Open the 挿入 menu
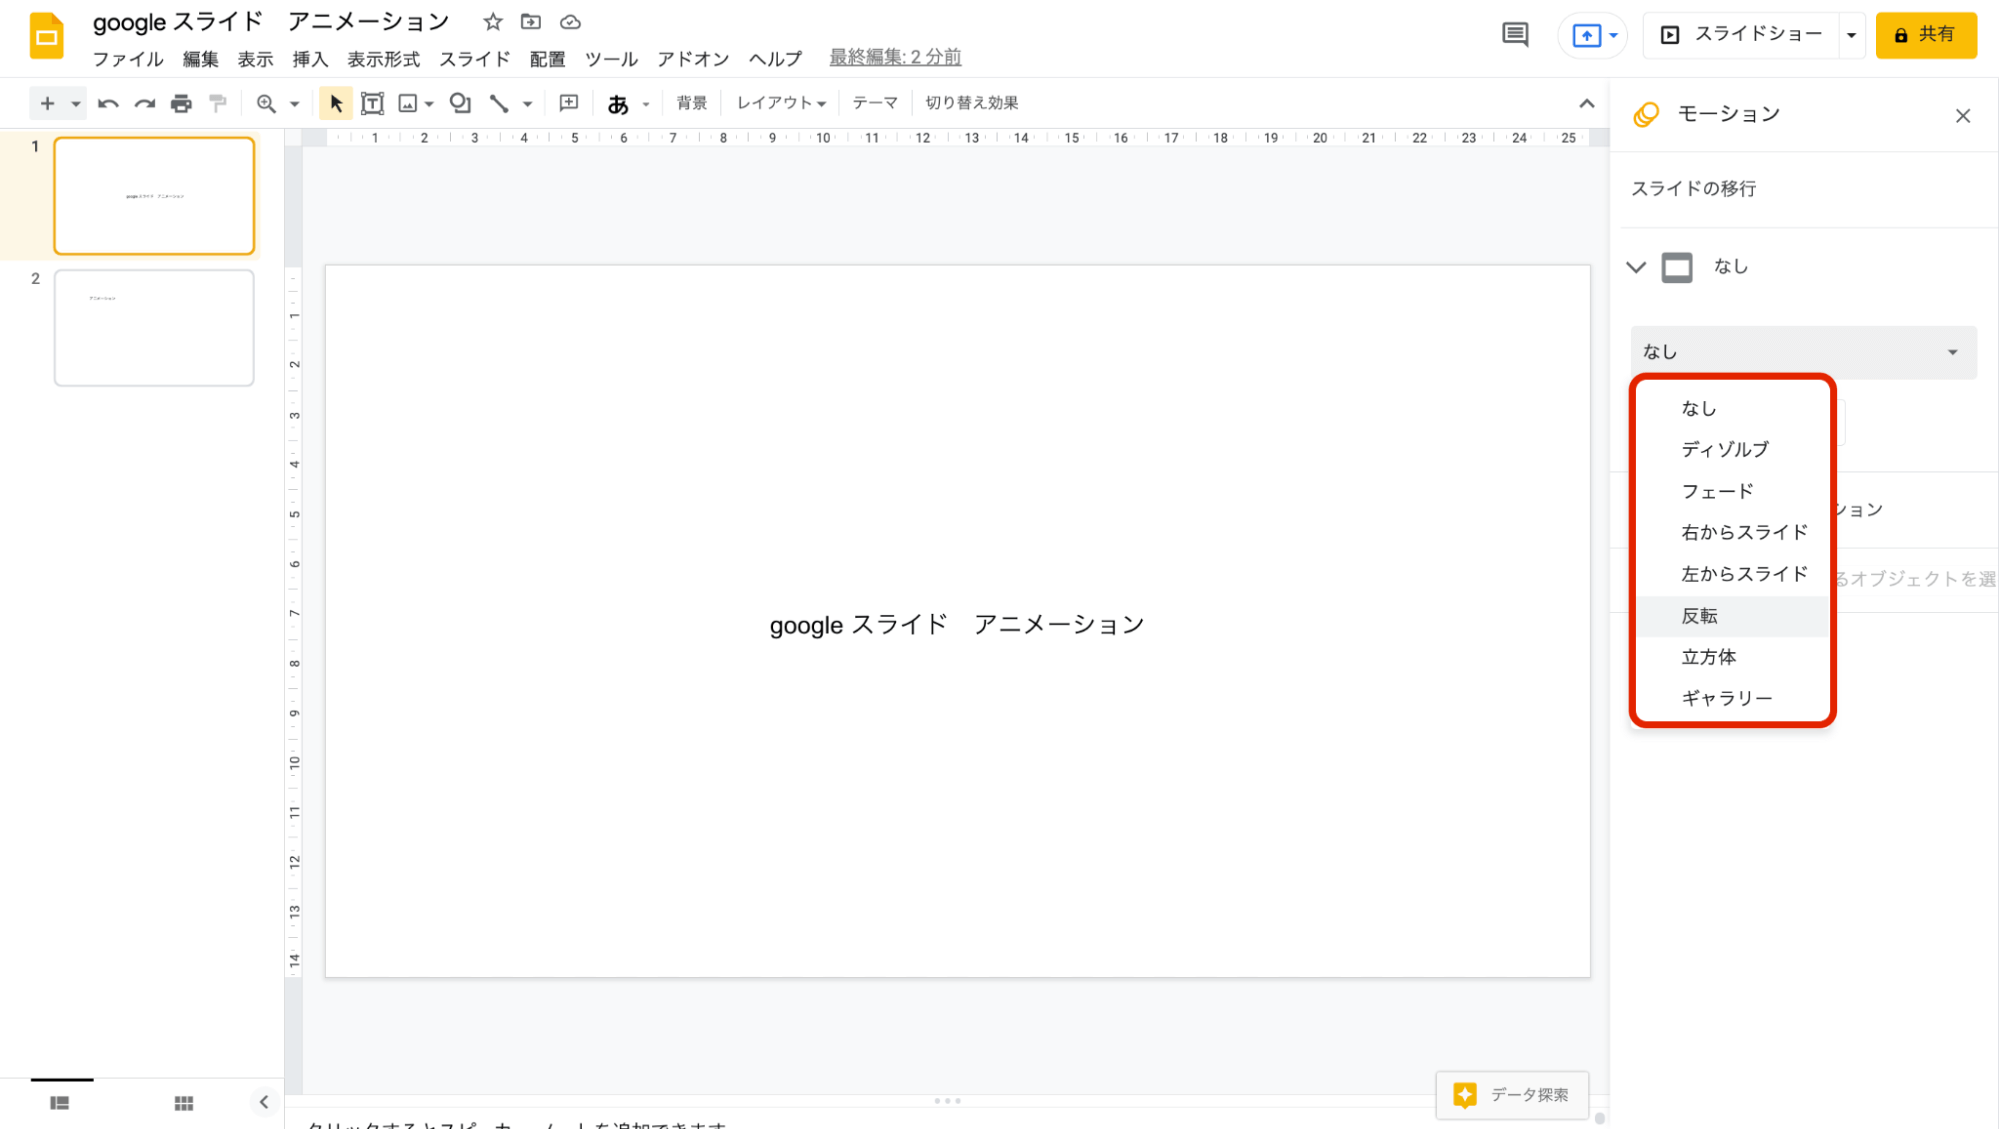Viewport: 1999px width, 1130px height. coord(310,59)
